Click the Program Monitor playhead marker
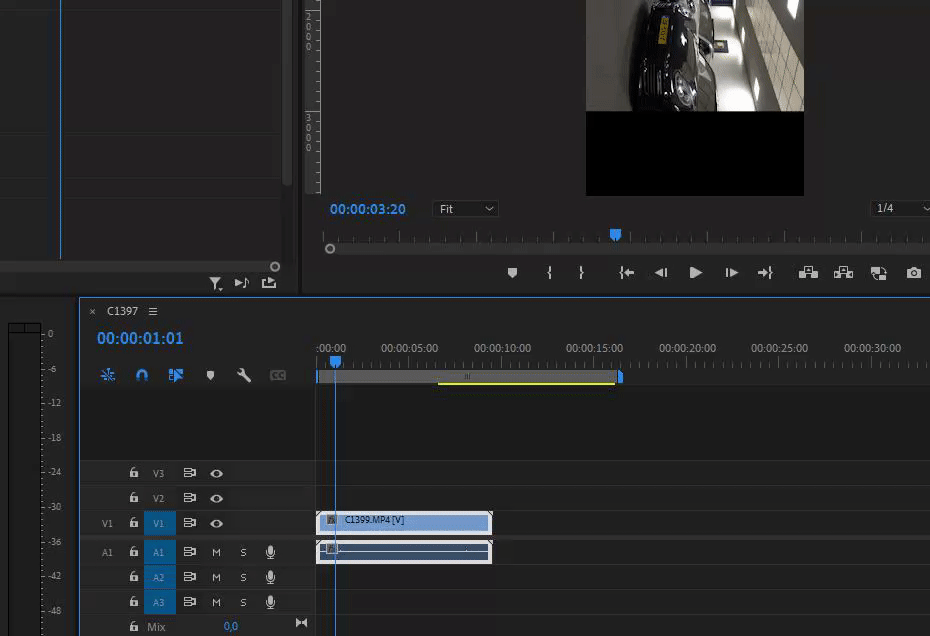 click(615, 235)
